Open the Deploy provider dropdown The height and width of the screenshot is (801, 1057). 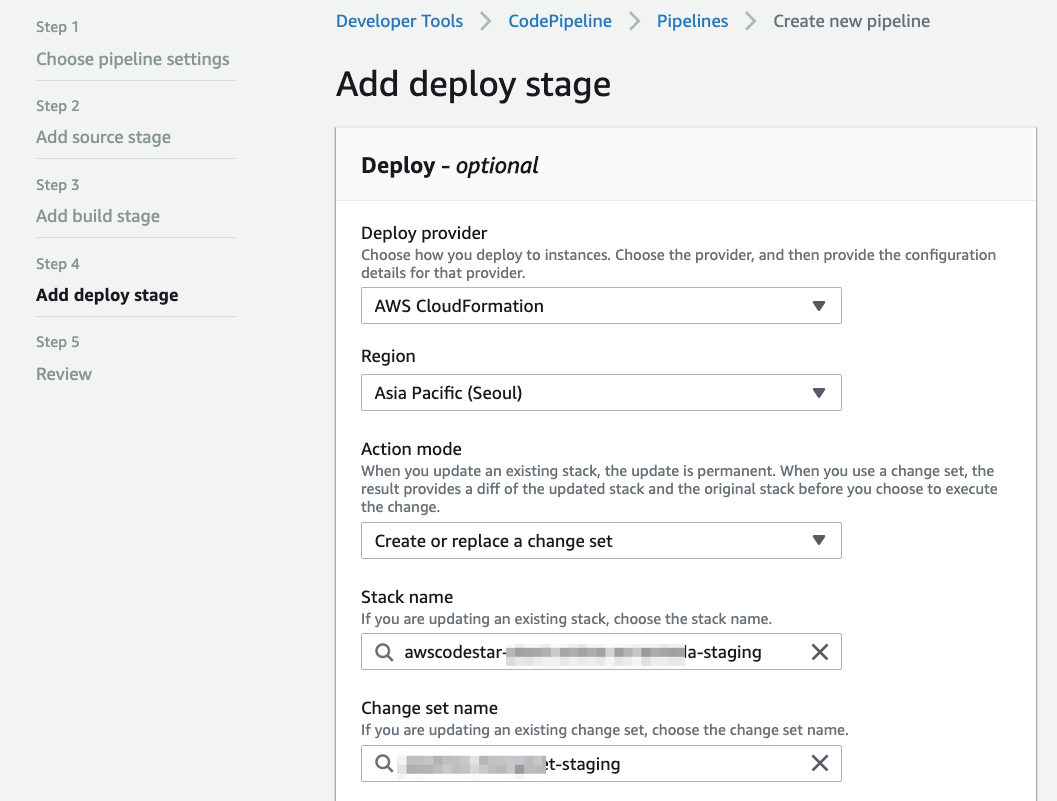(601, 305)
